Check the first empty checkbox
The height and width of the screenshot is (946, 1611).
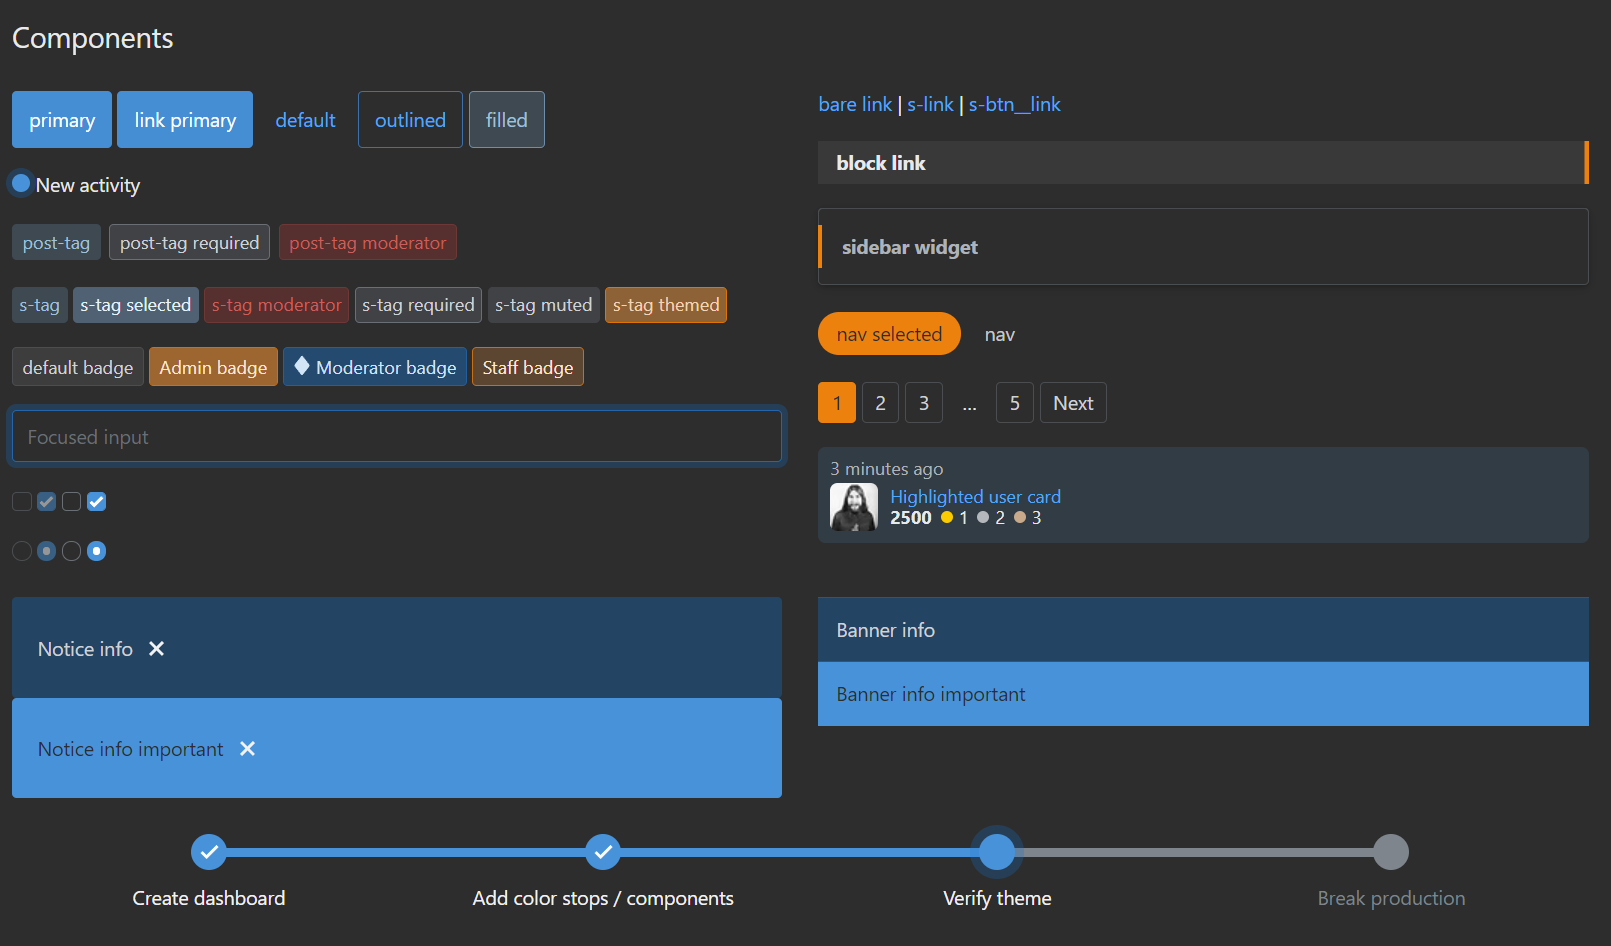coord(21,501)
